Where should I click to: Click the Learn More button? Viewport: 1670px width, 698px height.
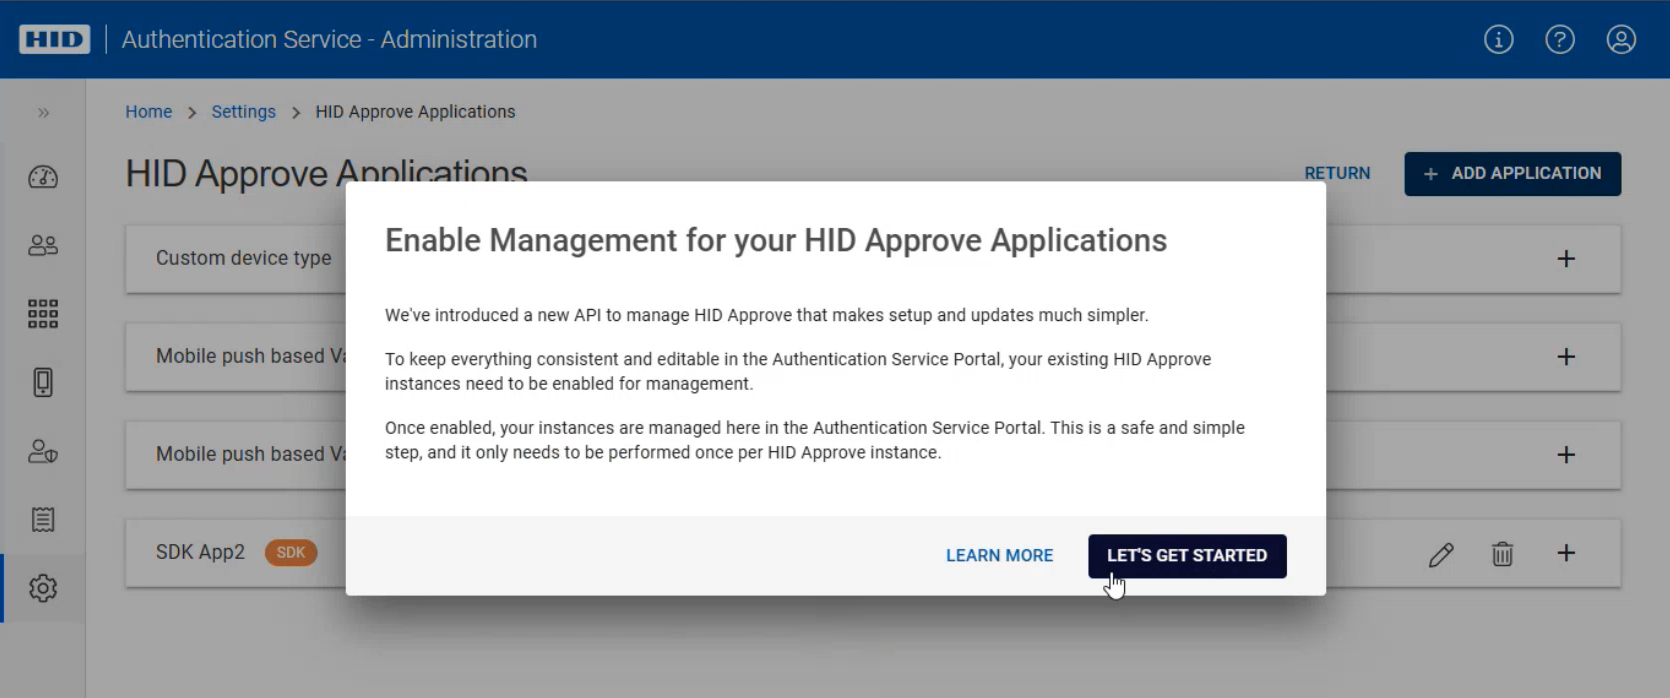pyautogui.click(x=999, y=556)
